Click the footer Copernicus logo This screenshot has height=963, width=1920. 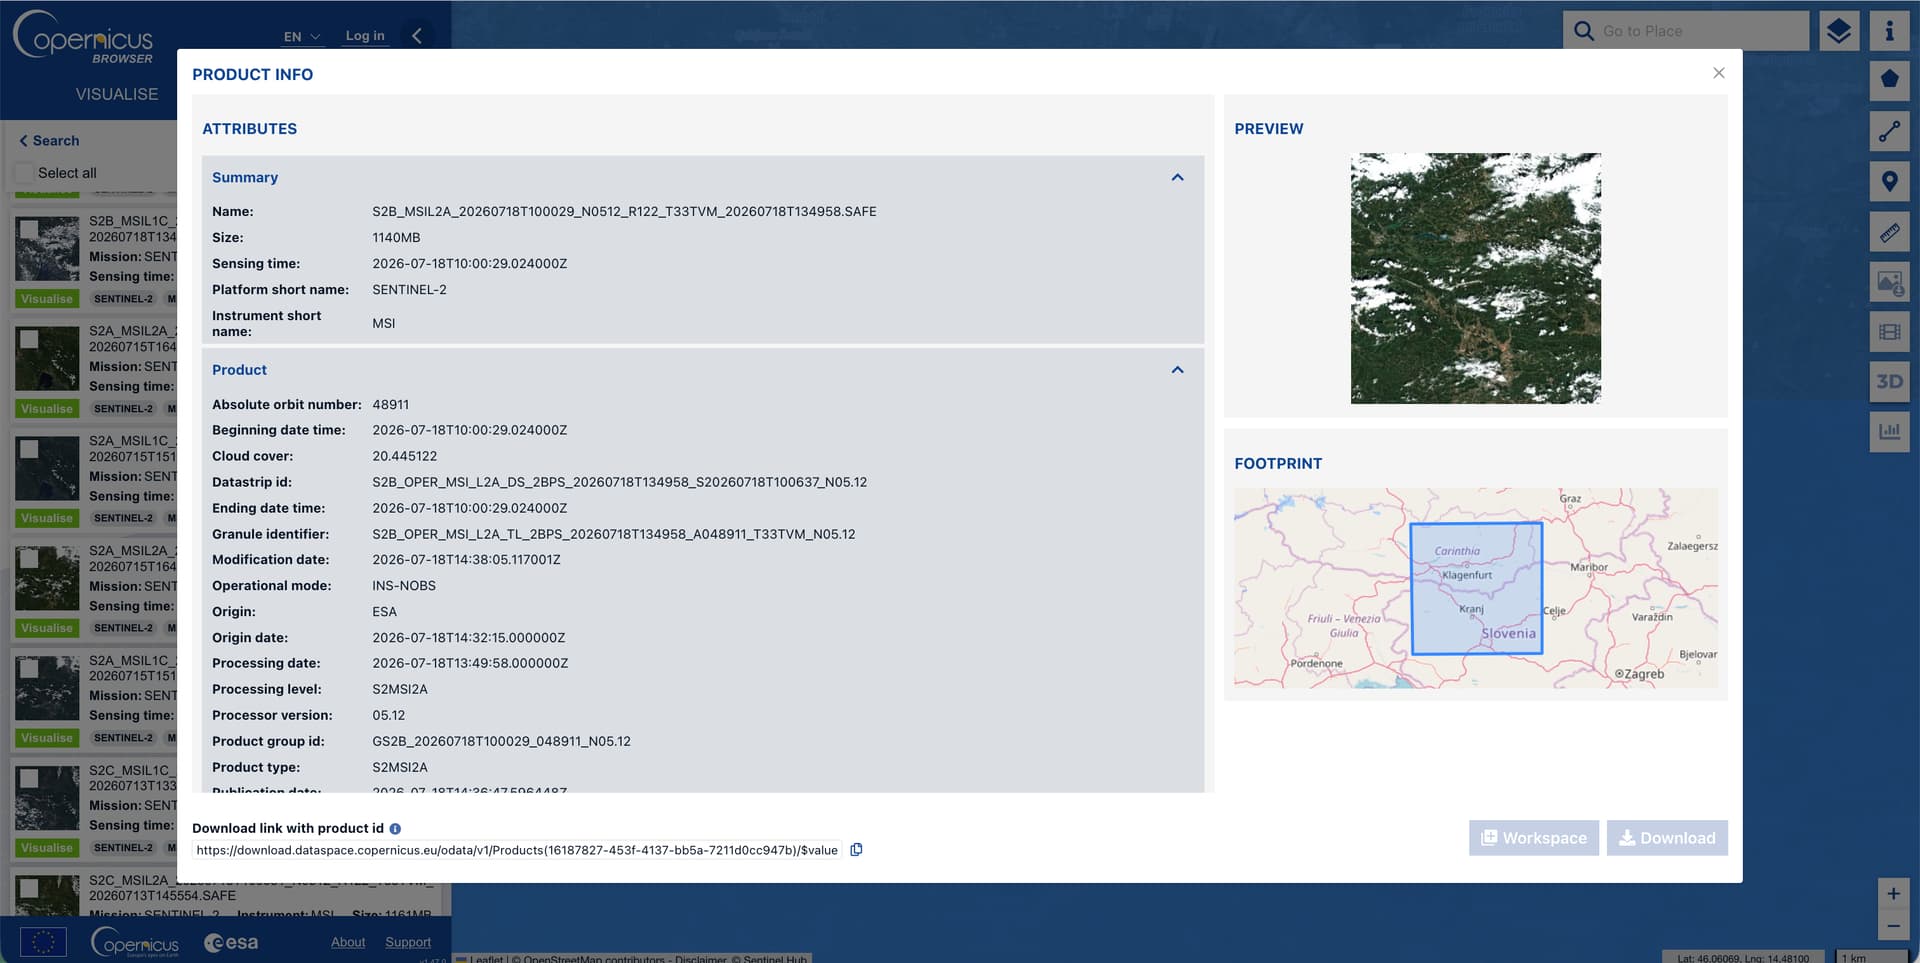pyautogui.click(x=135, y=942)
